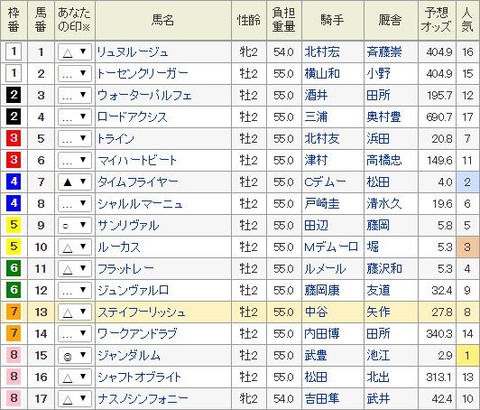Open horse page for リュヌルージュ
The image size is (480, 410).
[x=133, y=52]
